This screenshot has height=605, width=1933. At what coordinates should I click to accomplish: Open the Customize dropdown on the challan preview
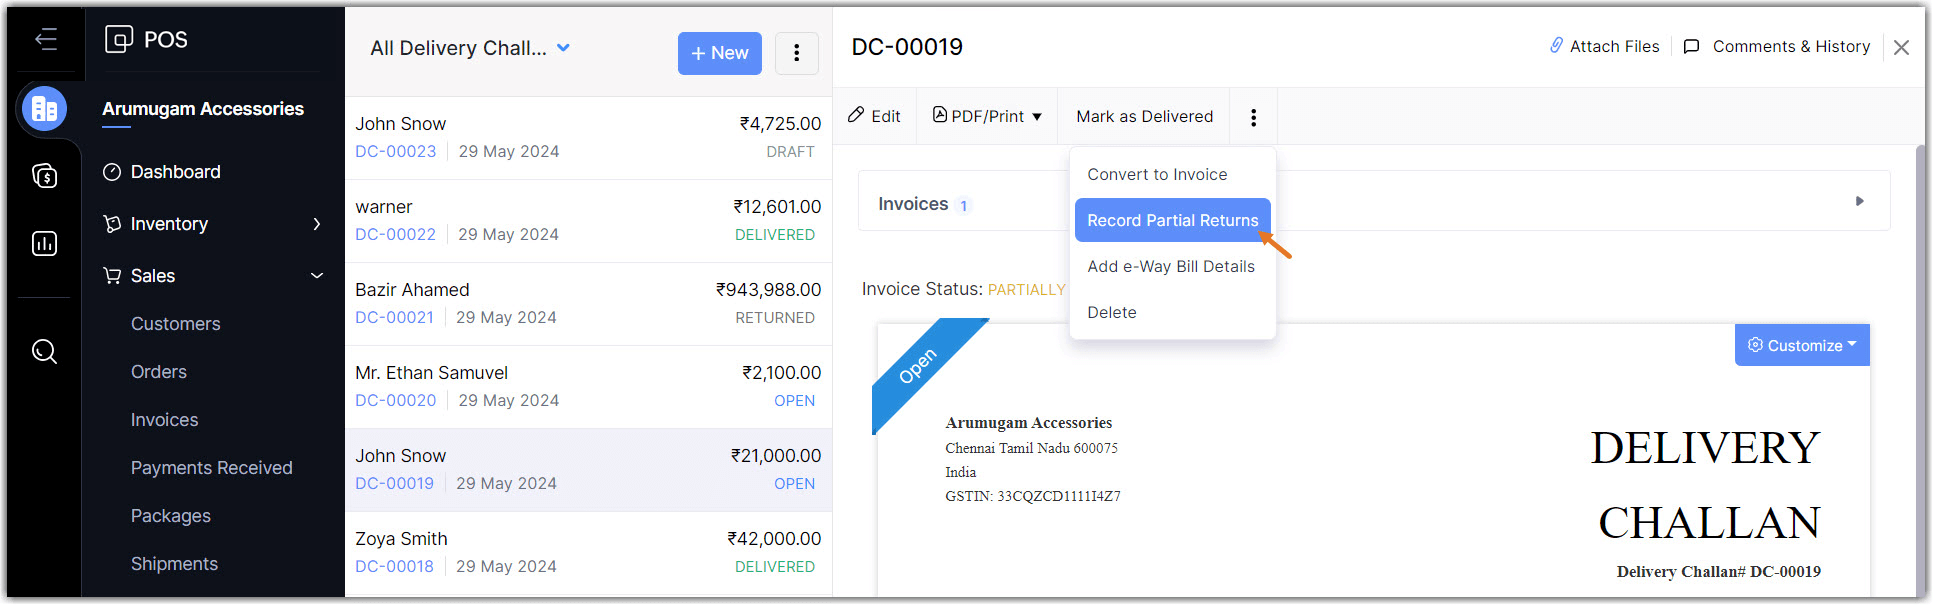(1802, 345)
